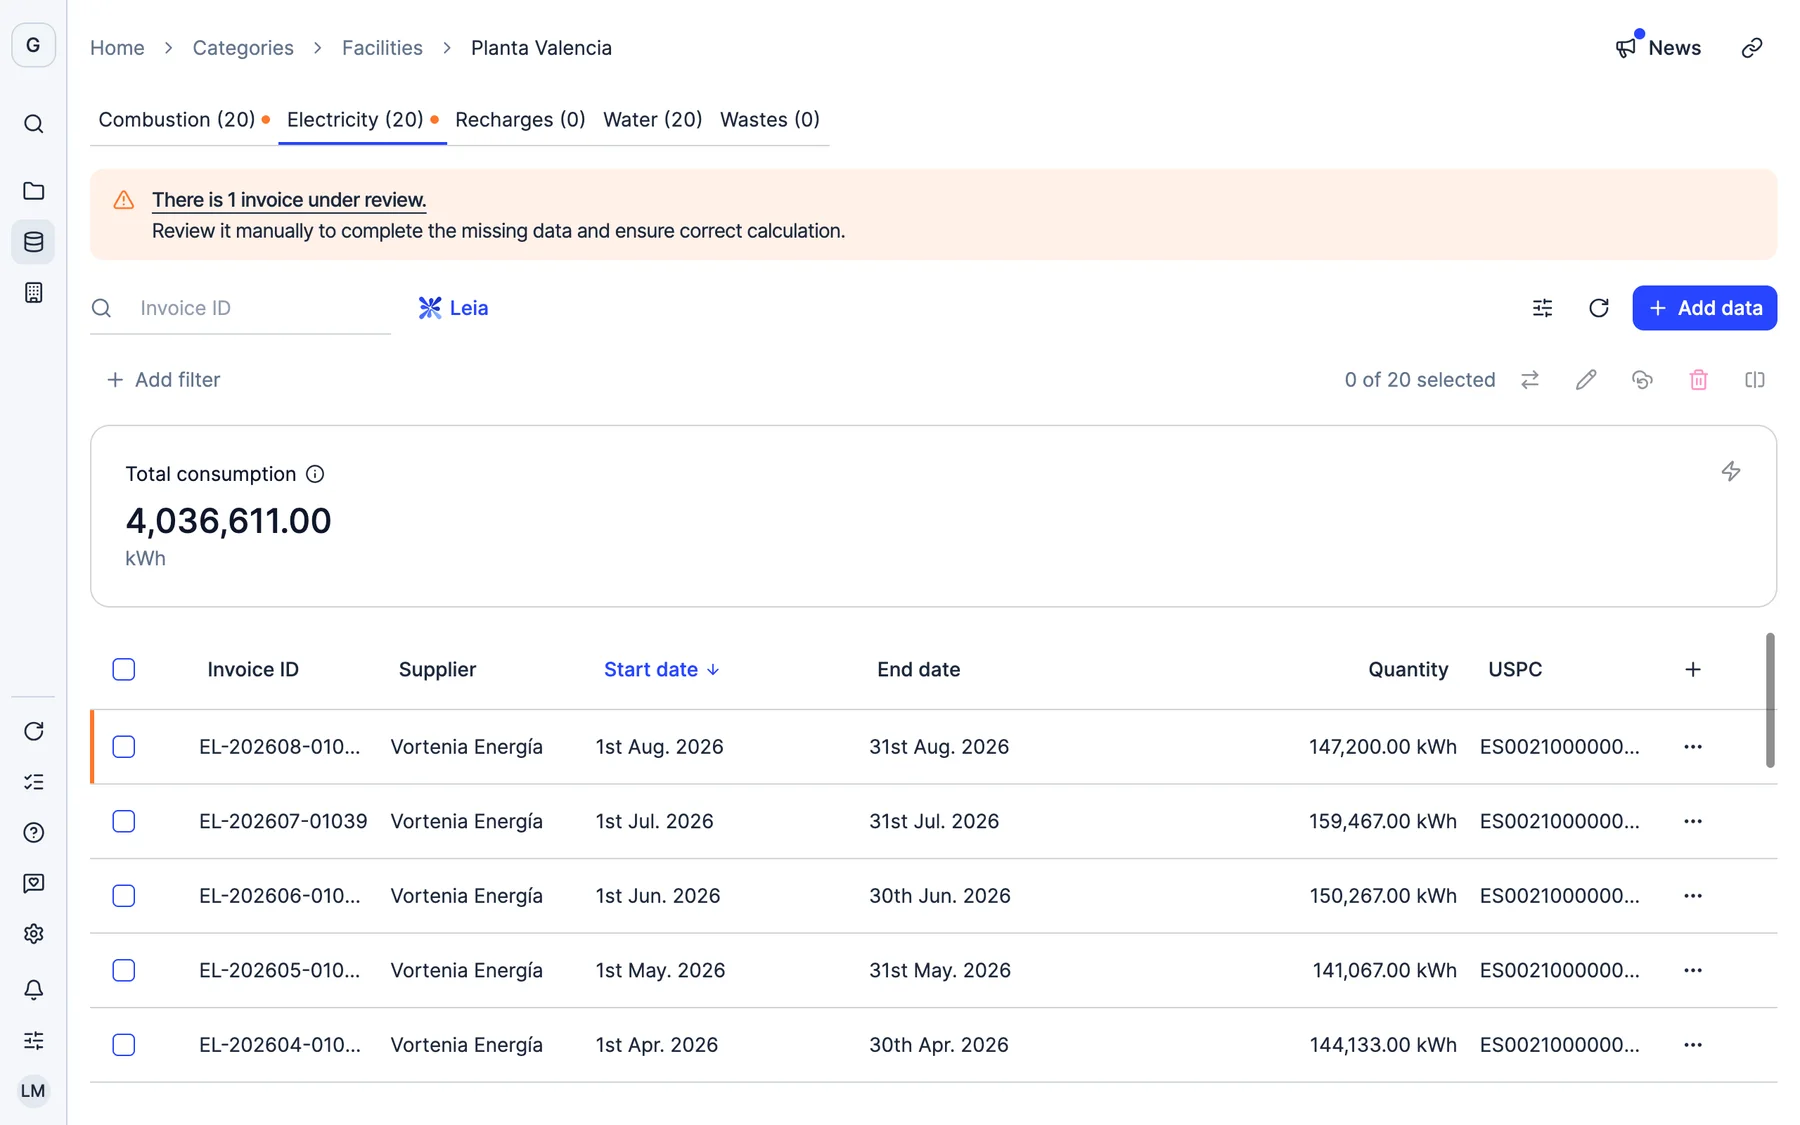The image size is (1800, 1125).
Task: Open table display settings sliders icon
Action: [1542, 308]
